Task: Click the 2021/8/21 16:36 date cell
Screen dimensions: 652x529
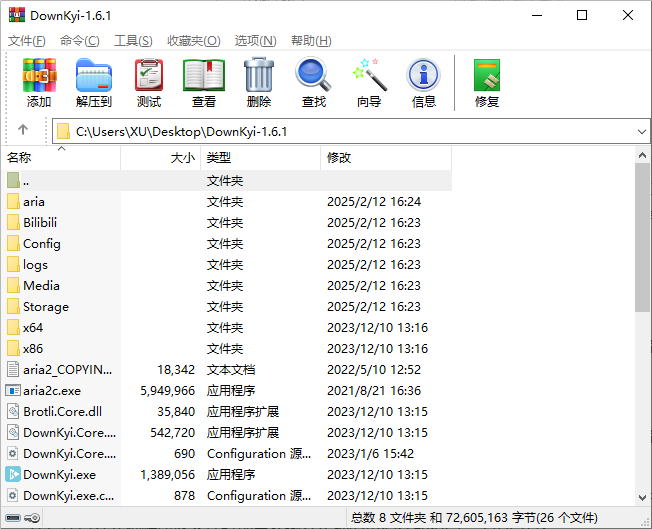Action: (374, 391)
